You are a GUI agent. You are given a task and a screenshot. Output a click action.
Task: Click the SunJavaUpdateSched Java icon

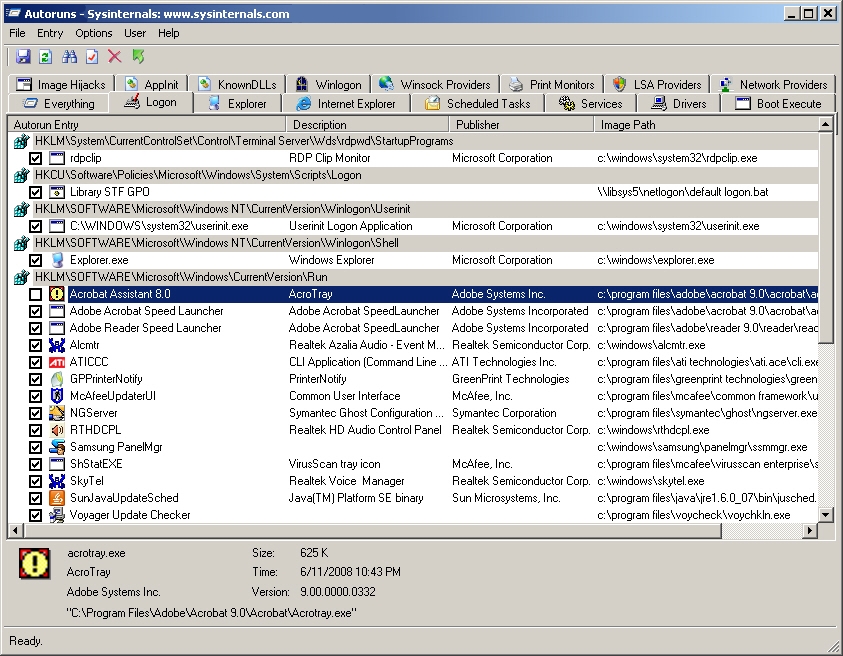(57, 498)
